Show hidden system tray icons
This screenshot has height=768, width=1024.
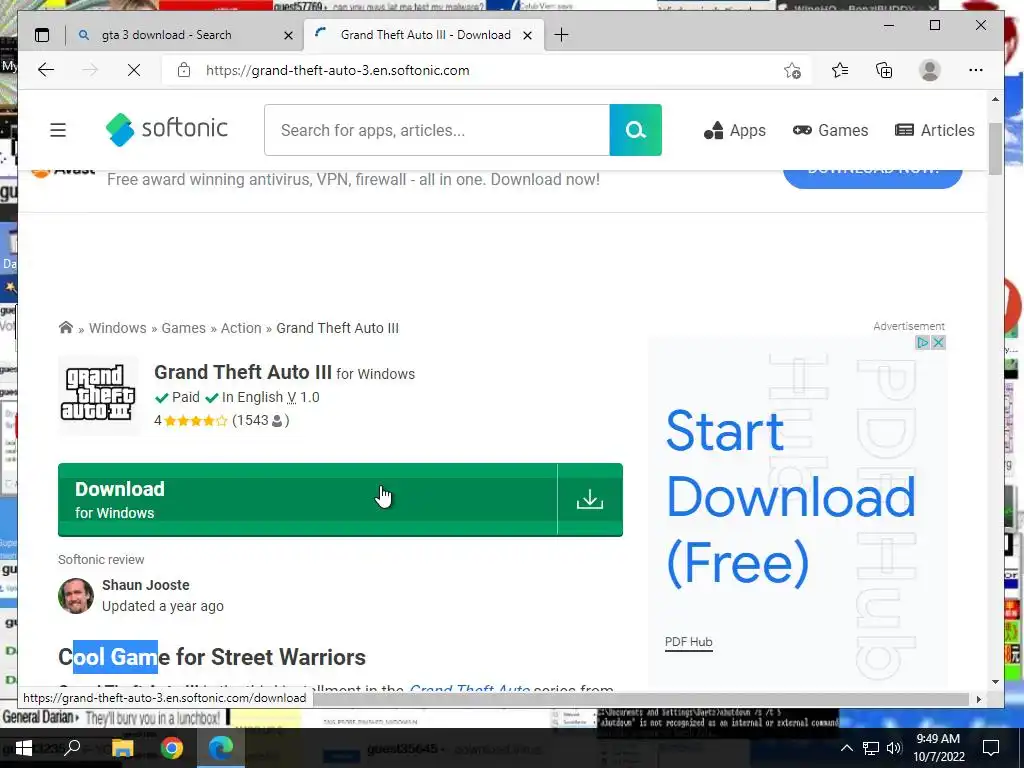click(x=846, y=748)
